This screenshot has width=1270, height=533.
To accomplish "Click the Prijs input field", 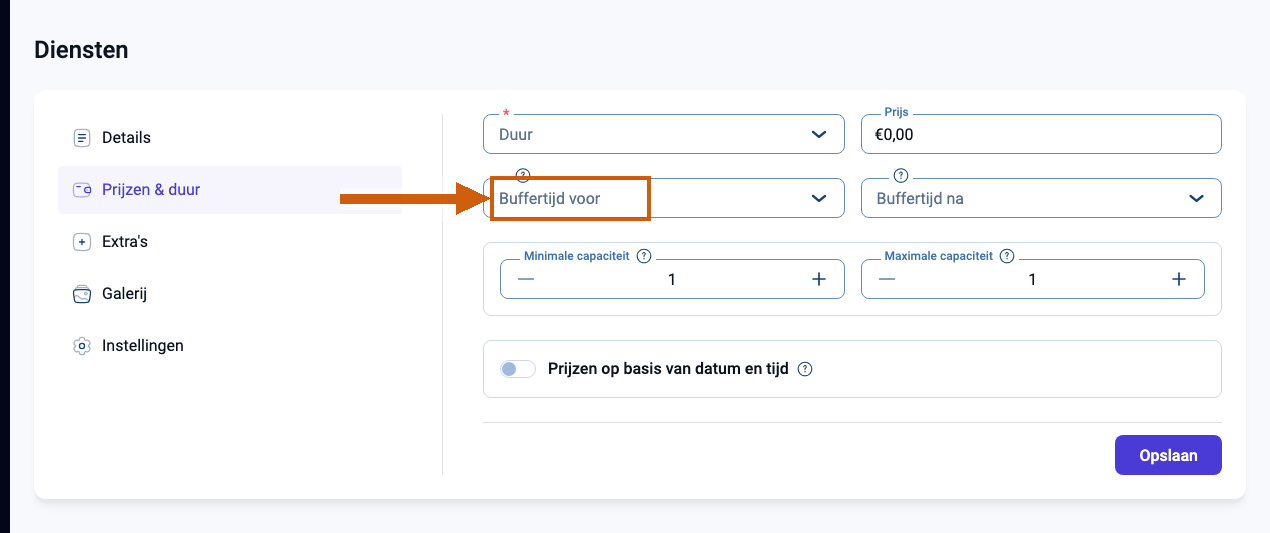I will click(x=1041, y=134).
